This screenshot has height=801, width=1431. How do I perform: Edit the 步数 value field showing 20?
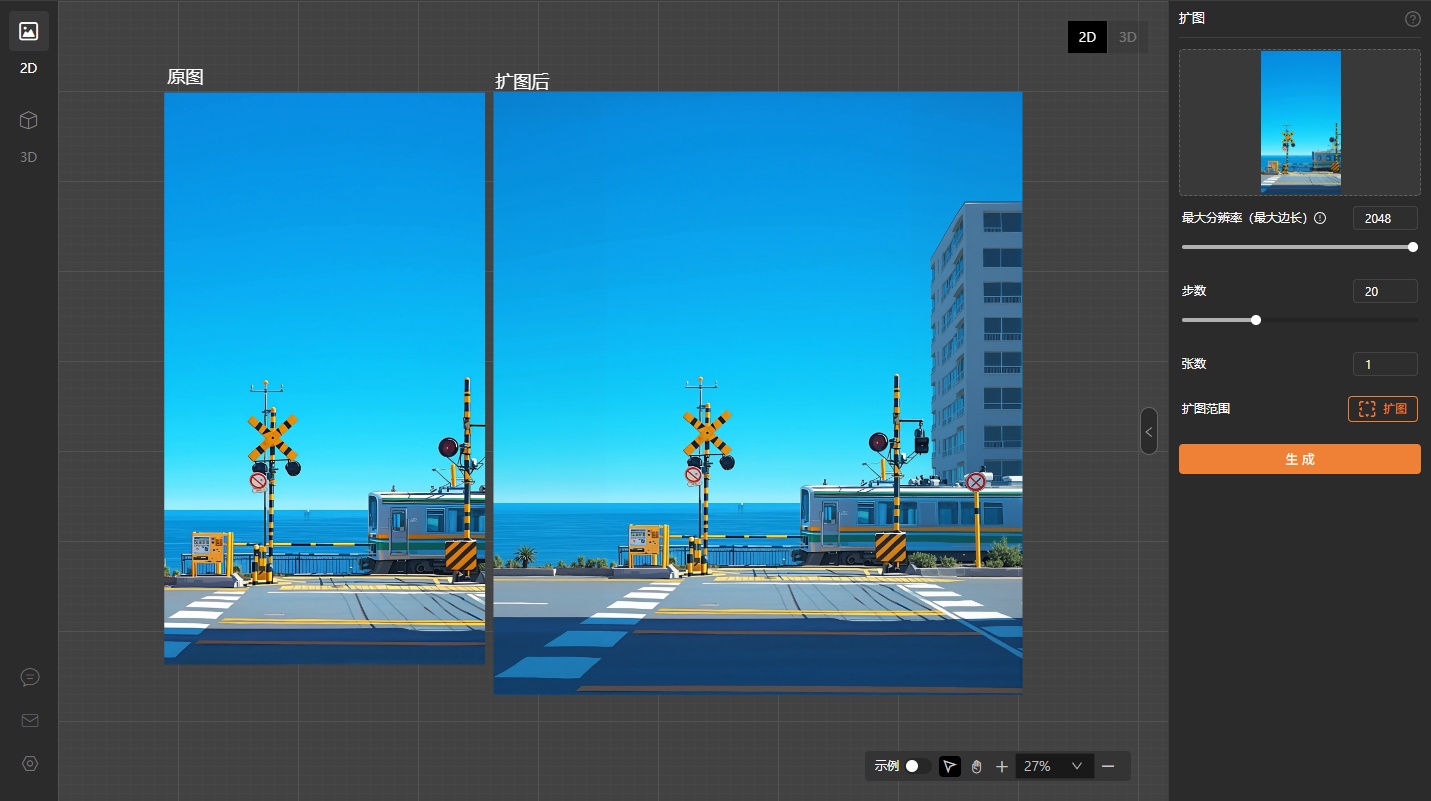1385,291
